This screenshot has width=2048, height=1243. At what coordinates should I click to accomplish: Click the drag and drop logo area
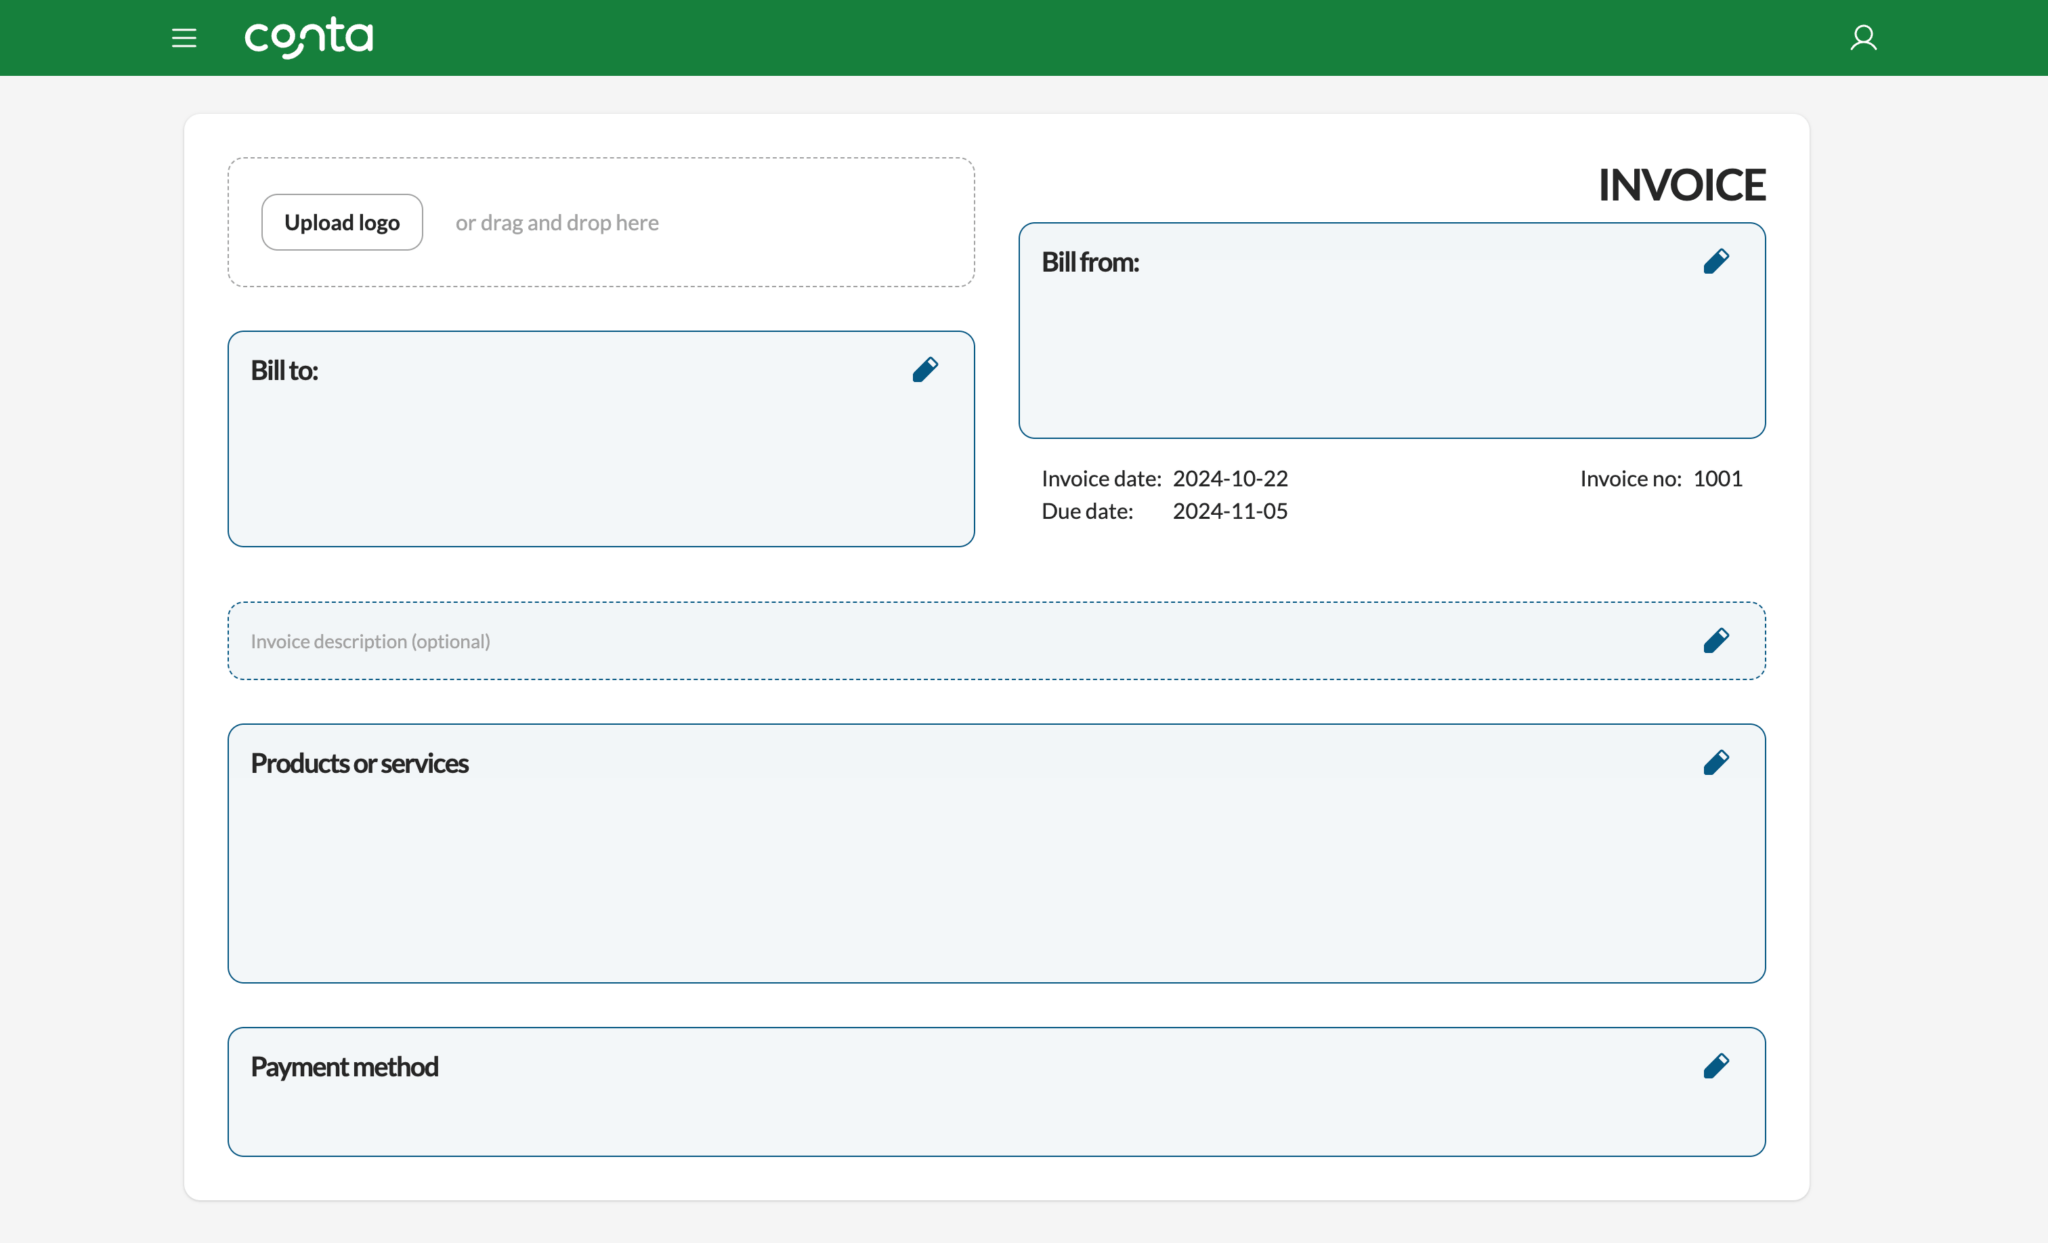pos(556,222)
